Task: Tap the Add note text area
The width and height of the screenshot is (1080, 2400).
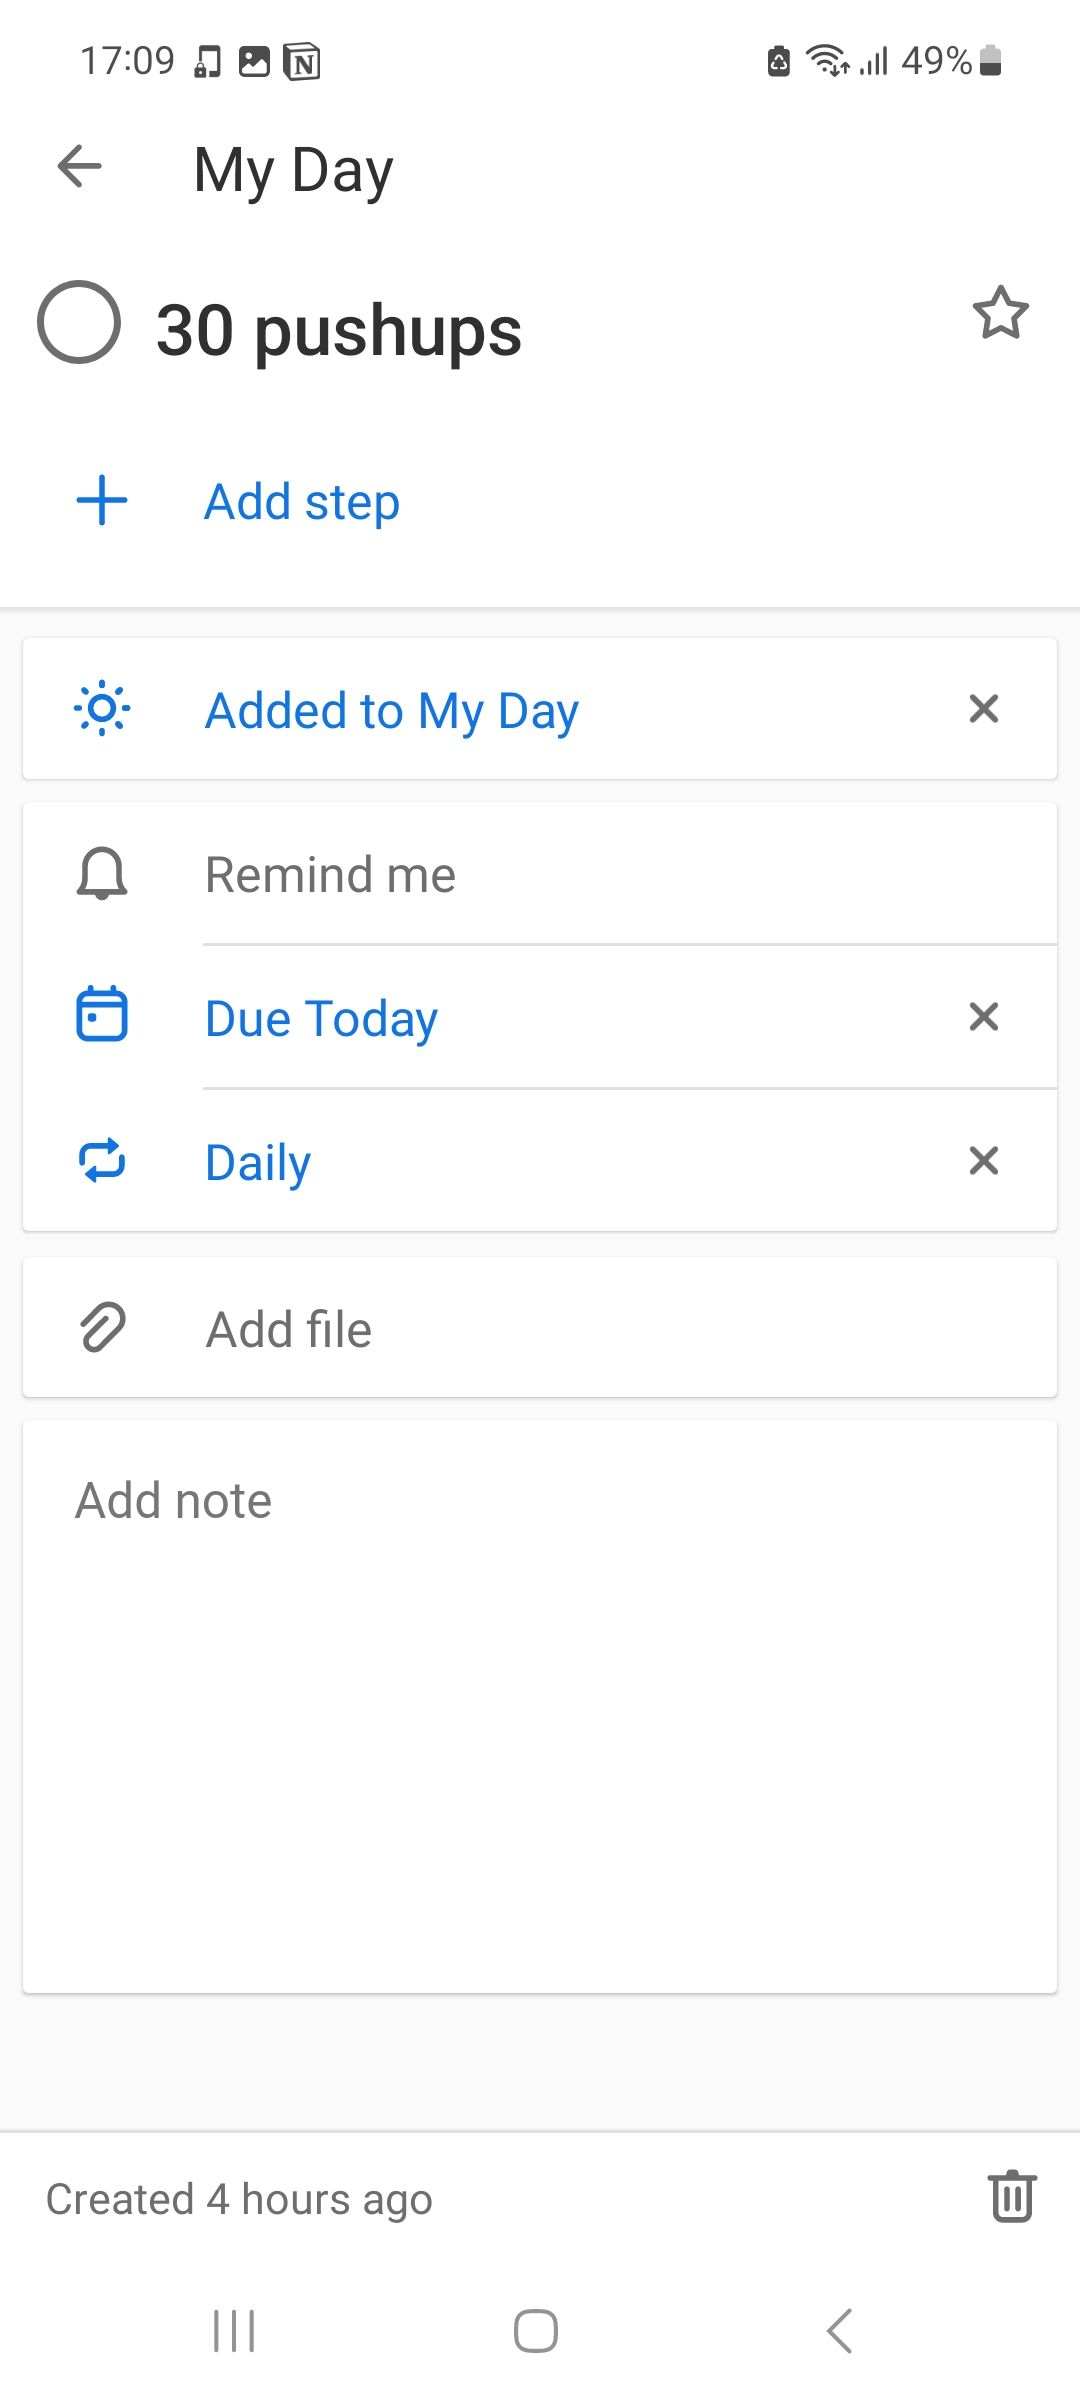Action: coord(540,1700)
